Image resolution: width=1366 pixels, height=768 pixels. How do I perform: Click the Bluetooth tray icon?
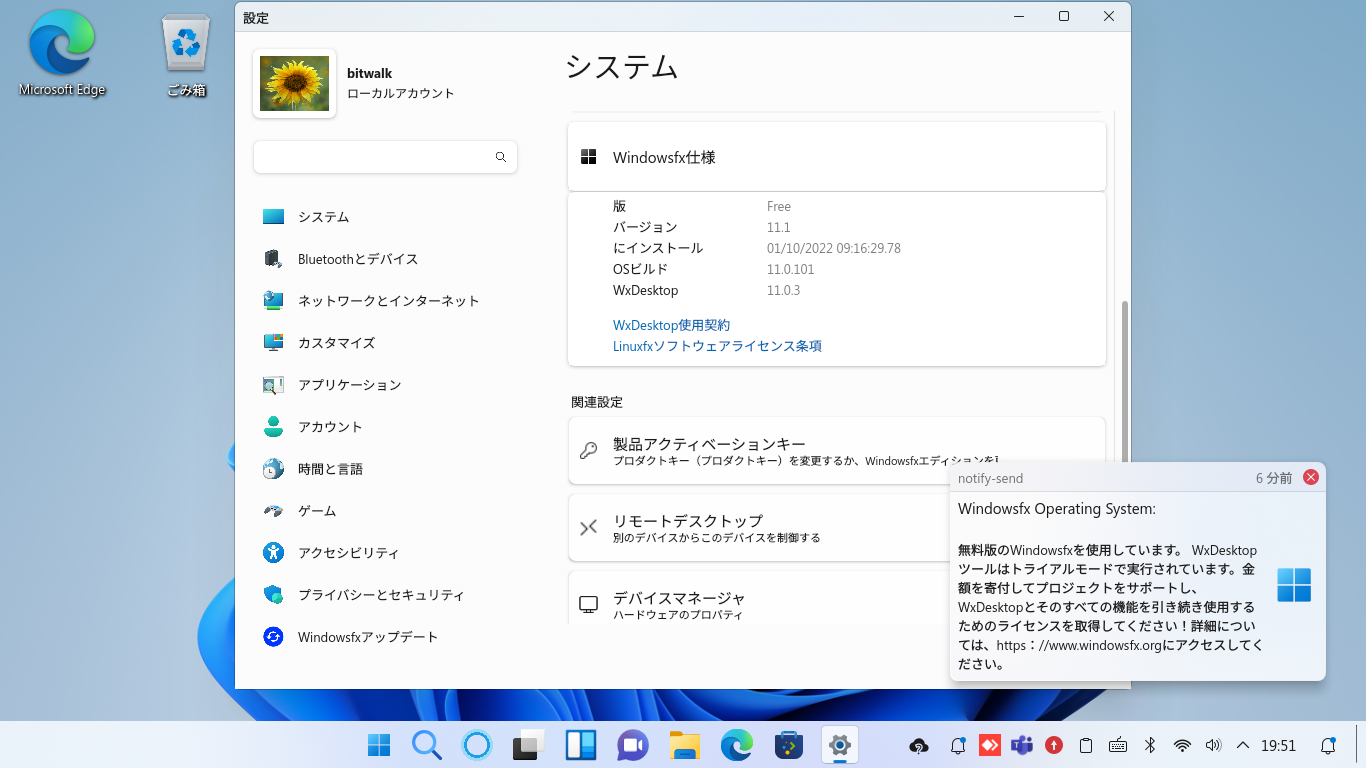(x=1150, y=745)
